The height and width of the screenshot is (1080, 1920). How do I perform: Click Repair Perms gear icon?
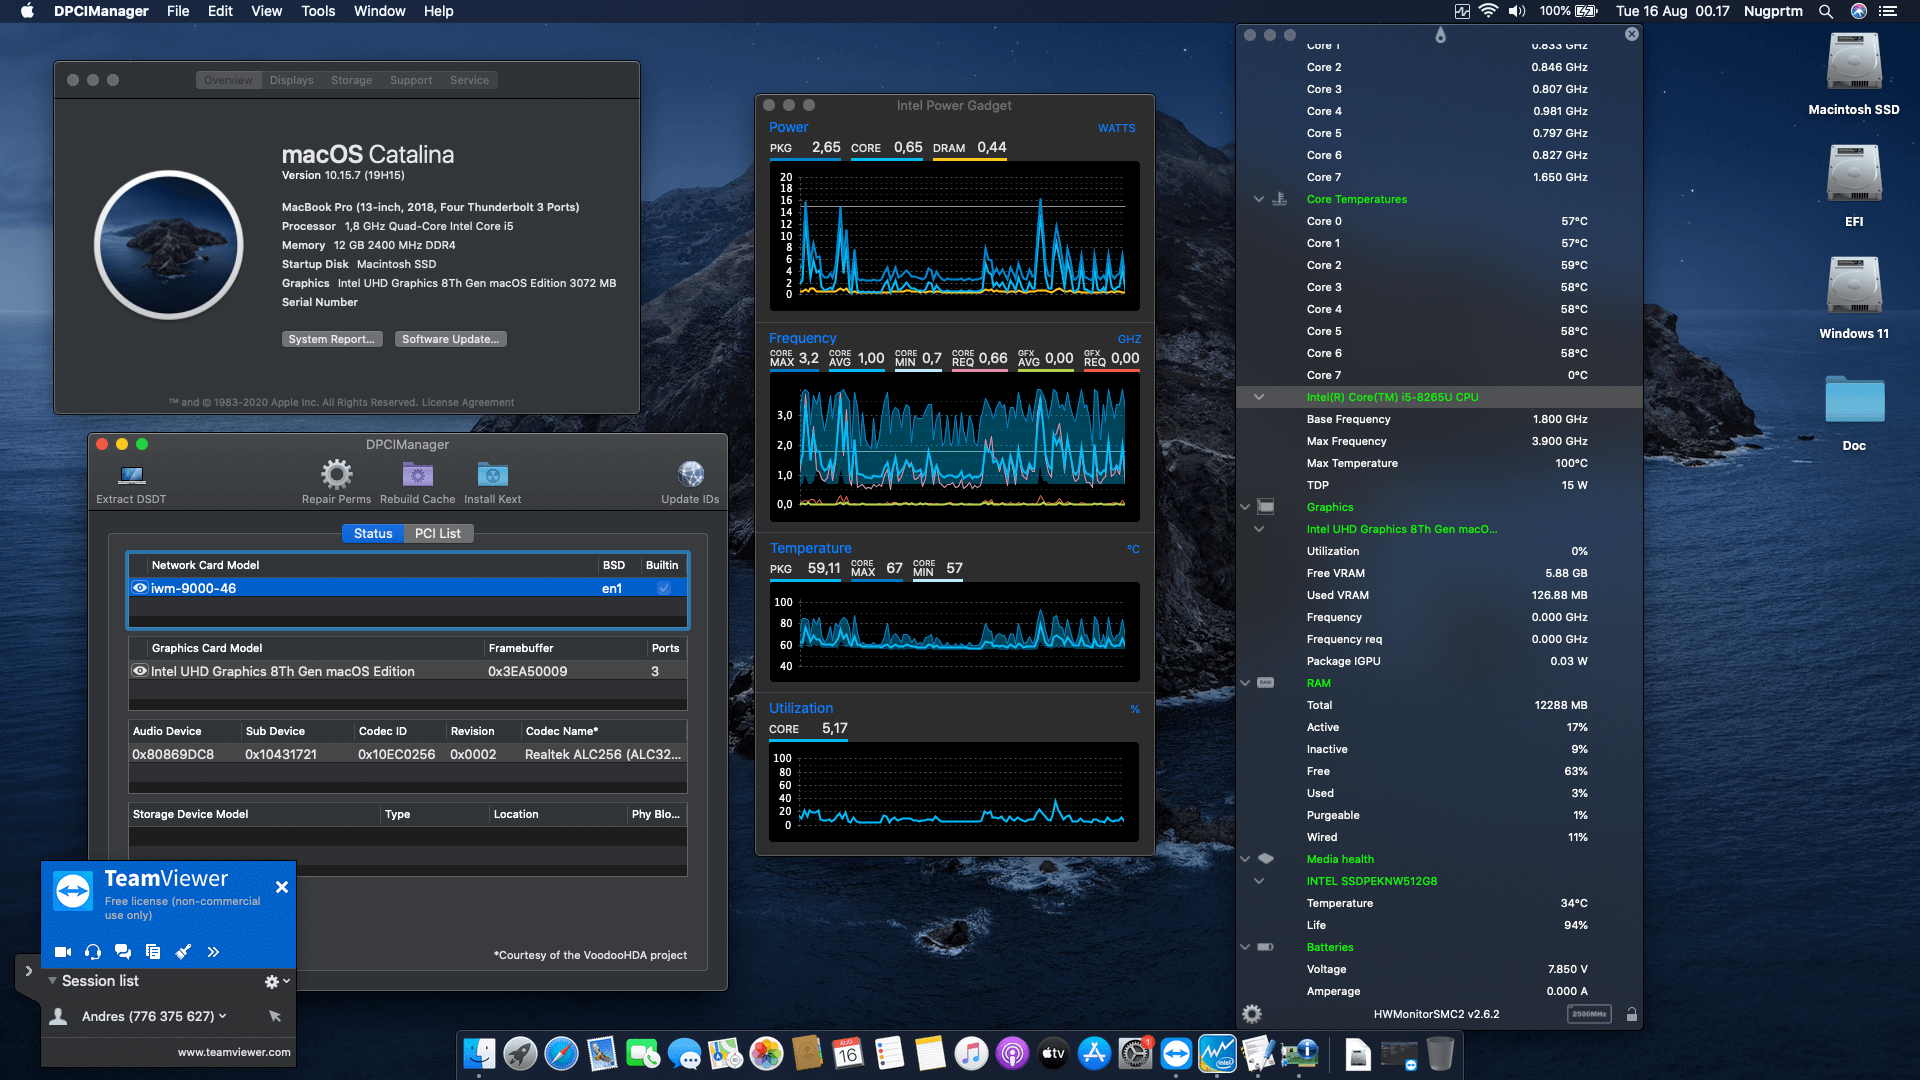tap(336, 474)
